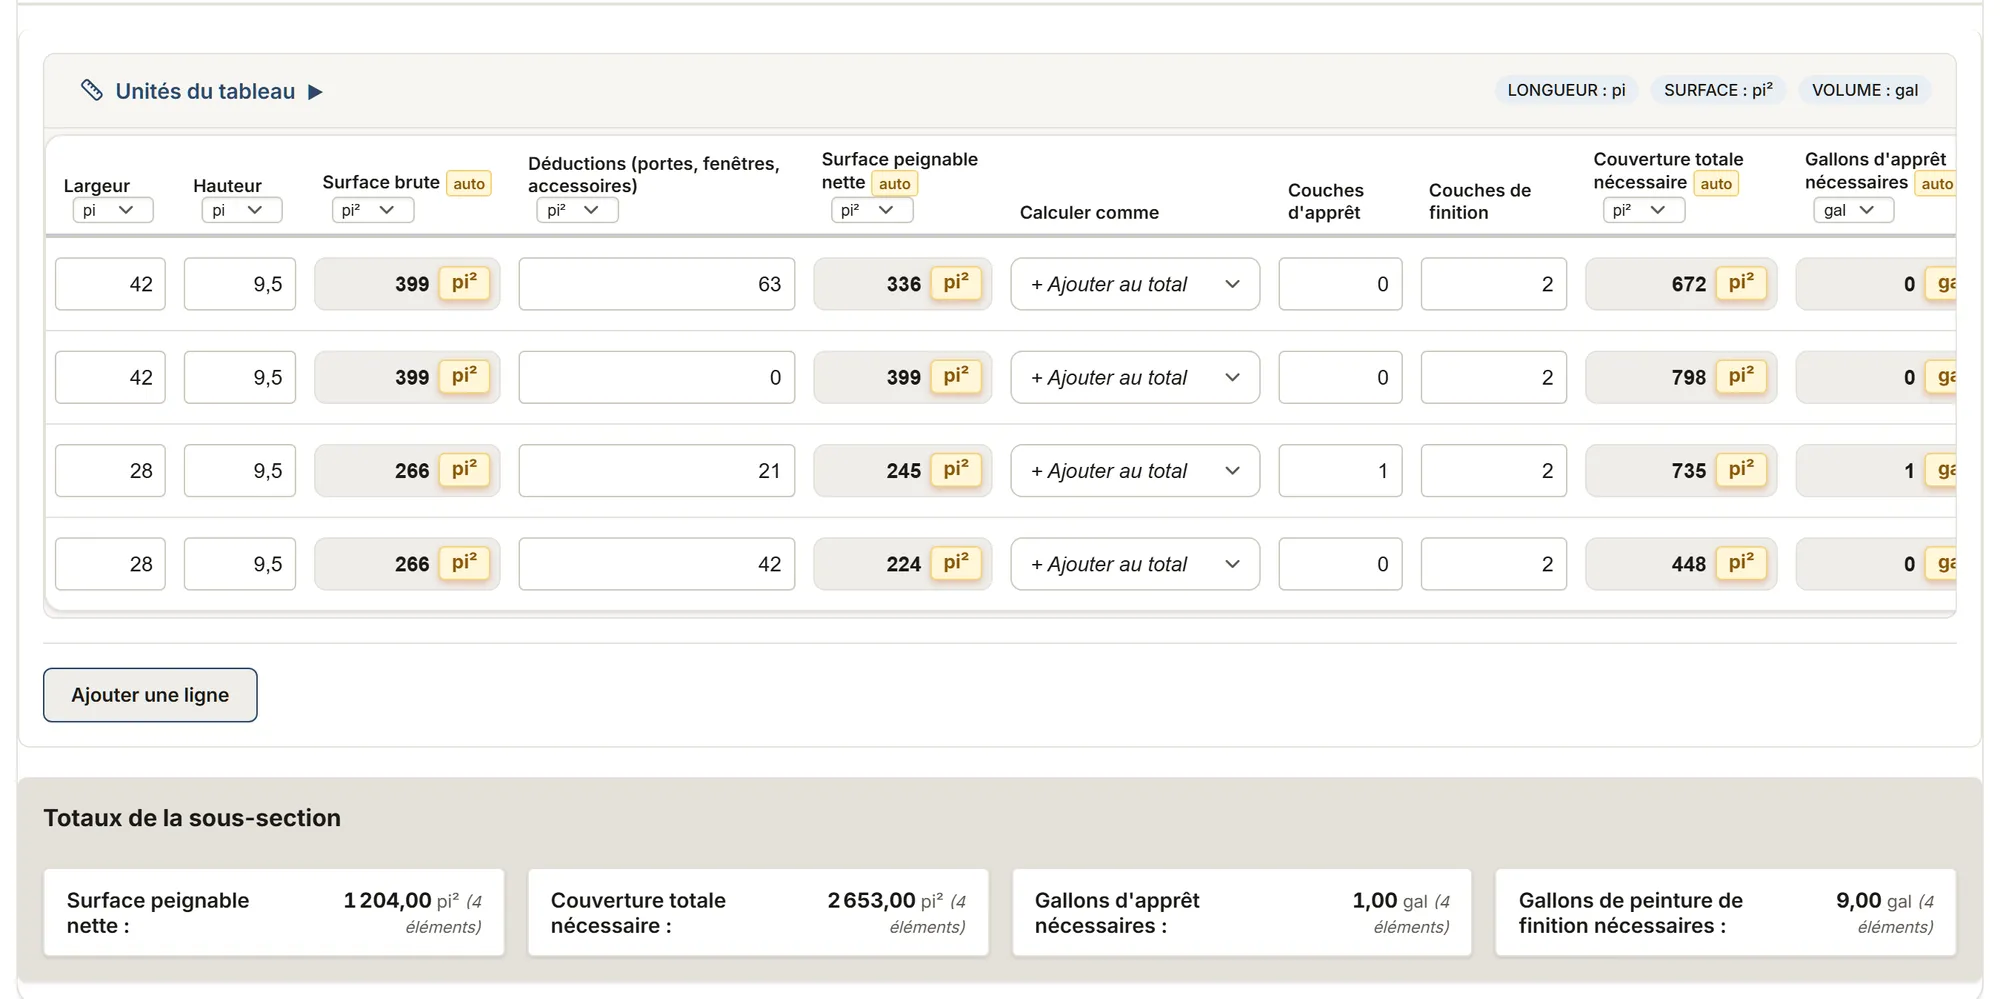Click the Couches d'apprêt field showing 1
Image resolution: width=2000 pixels, height=999 pixels.
coord(1340,471)
